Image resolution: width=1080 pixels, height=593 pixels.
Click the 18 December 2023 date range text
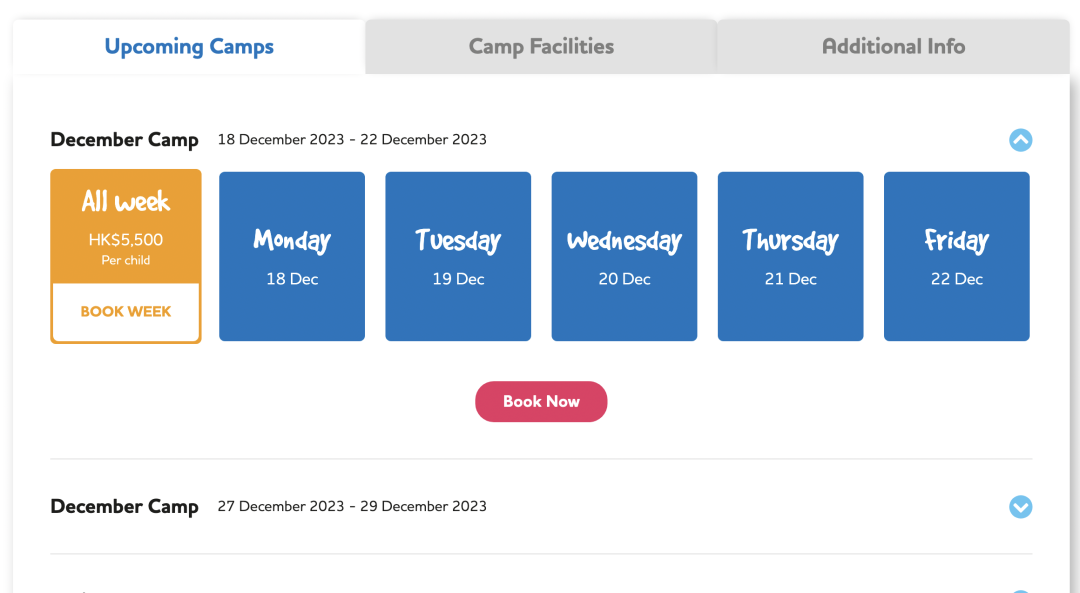[x=352, y=140]
